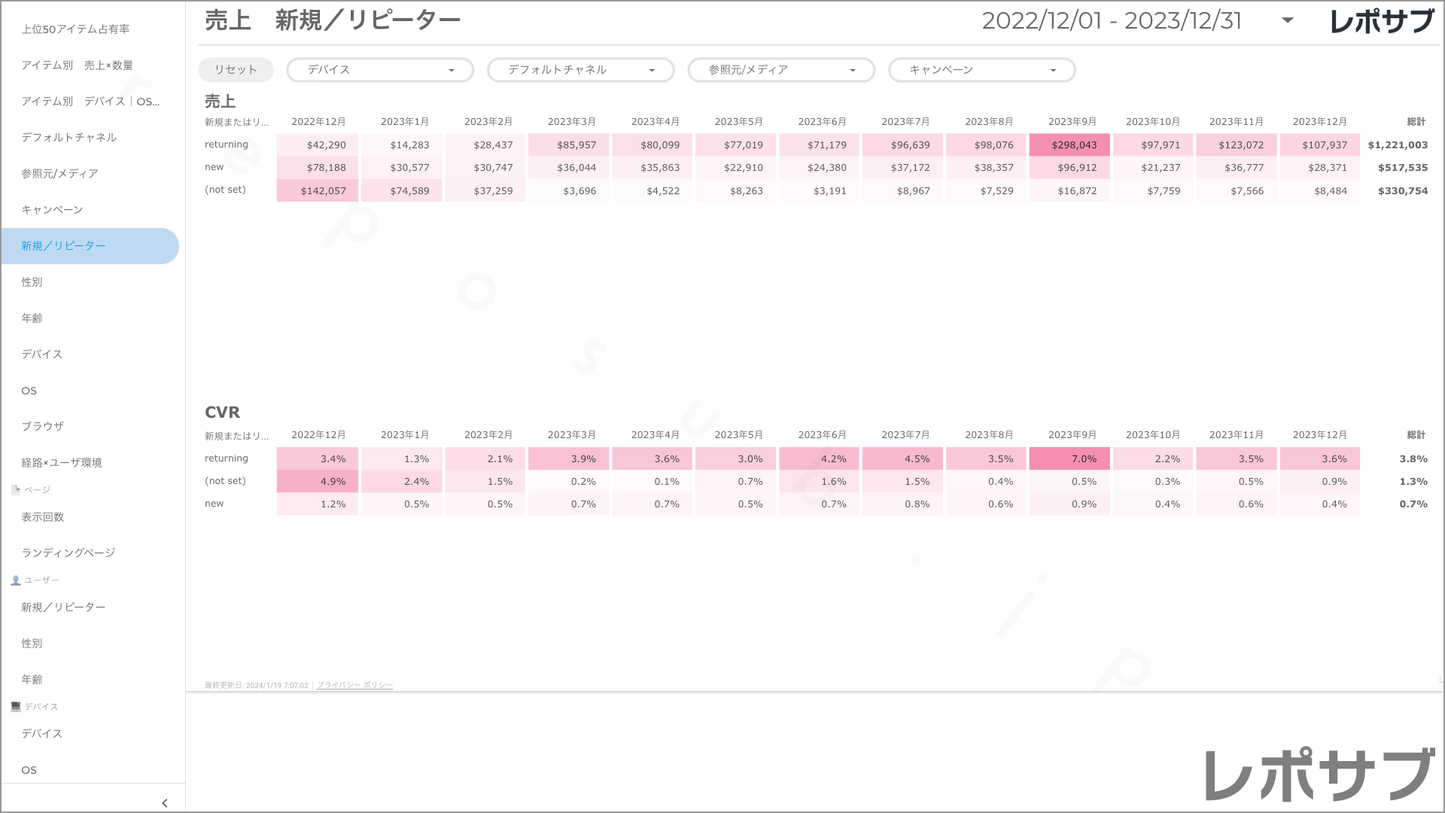
Task: Click the user icon beside ユーザー section
Action: click(15, 580)
